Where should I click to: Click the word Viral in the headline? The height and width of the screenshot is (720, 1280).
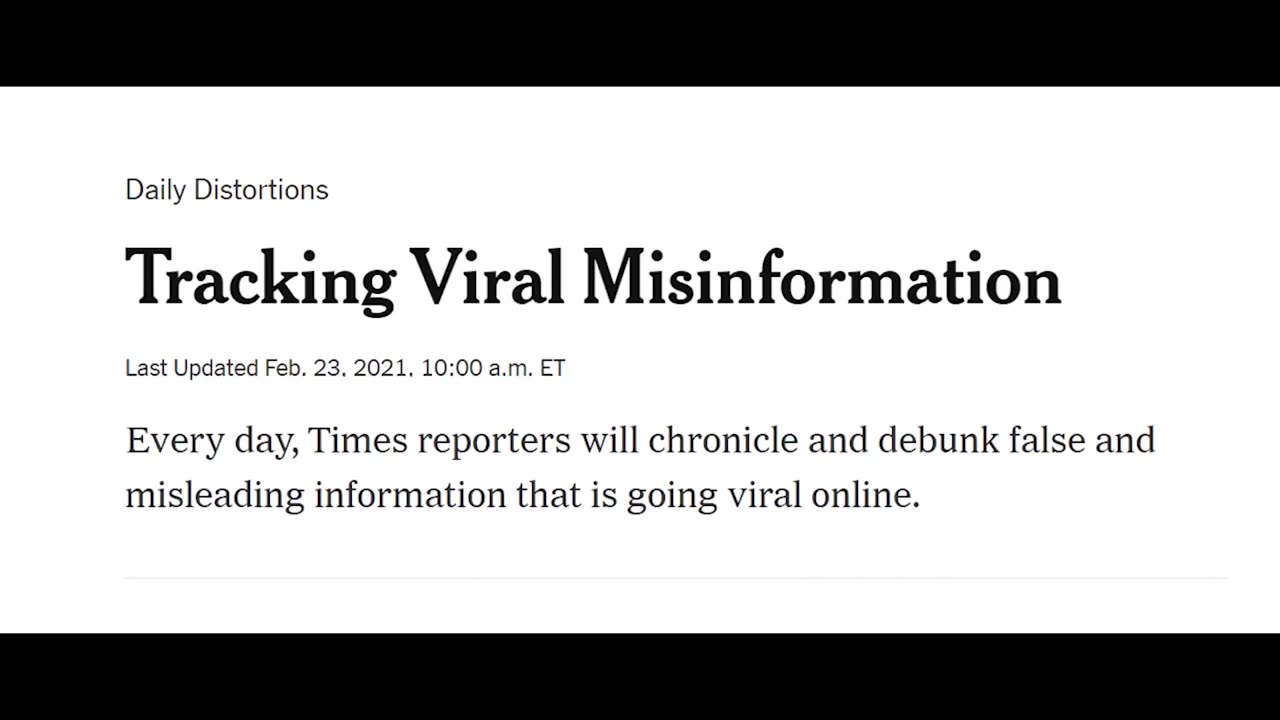(489, 276)
